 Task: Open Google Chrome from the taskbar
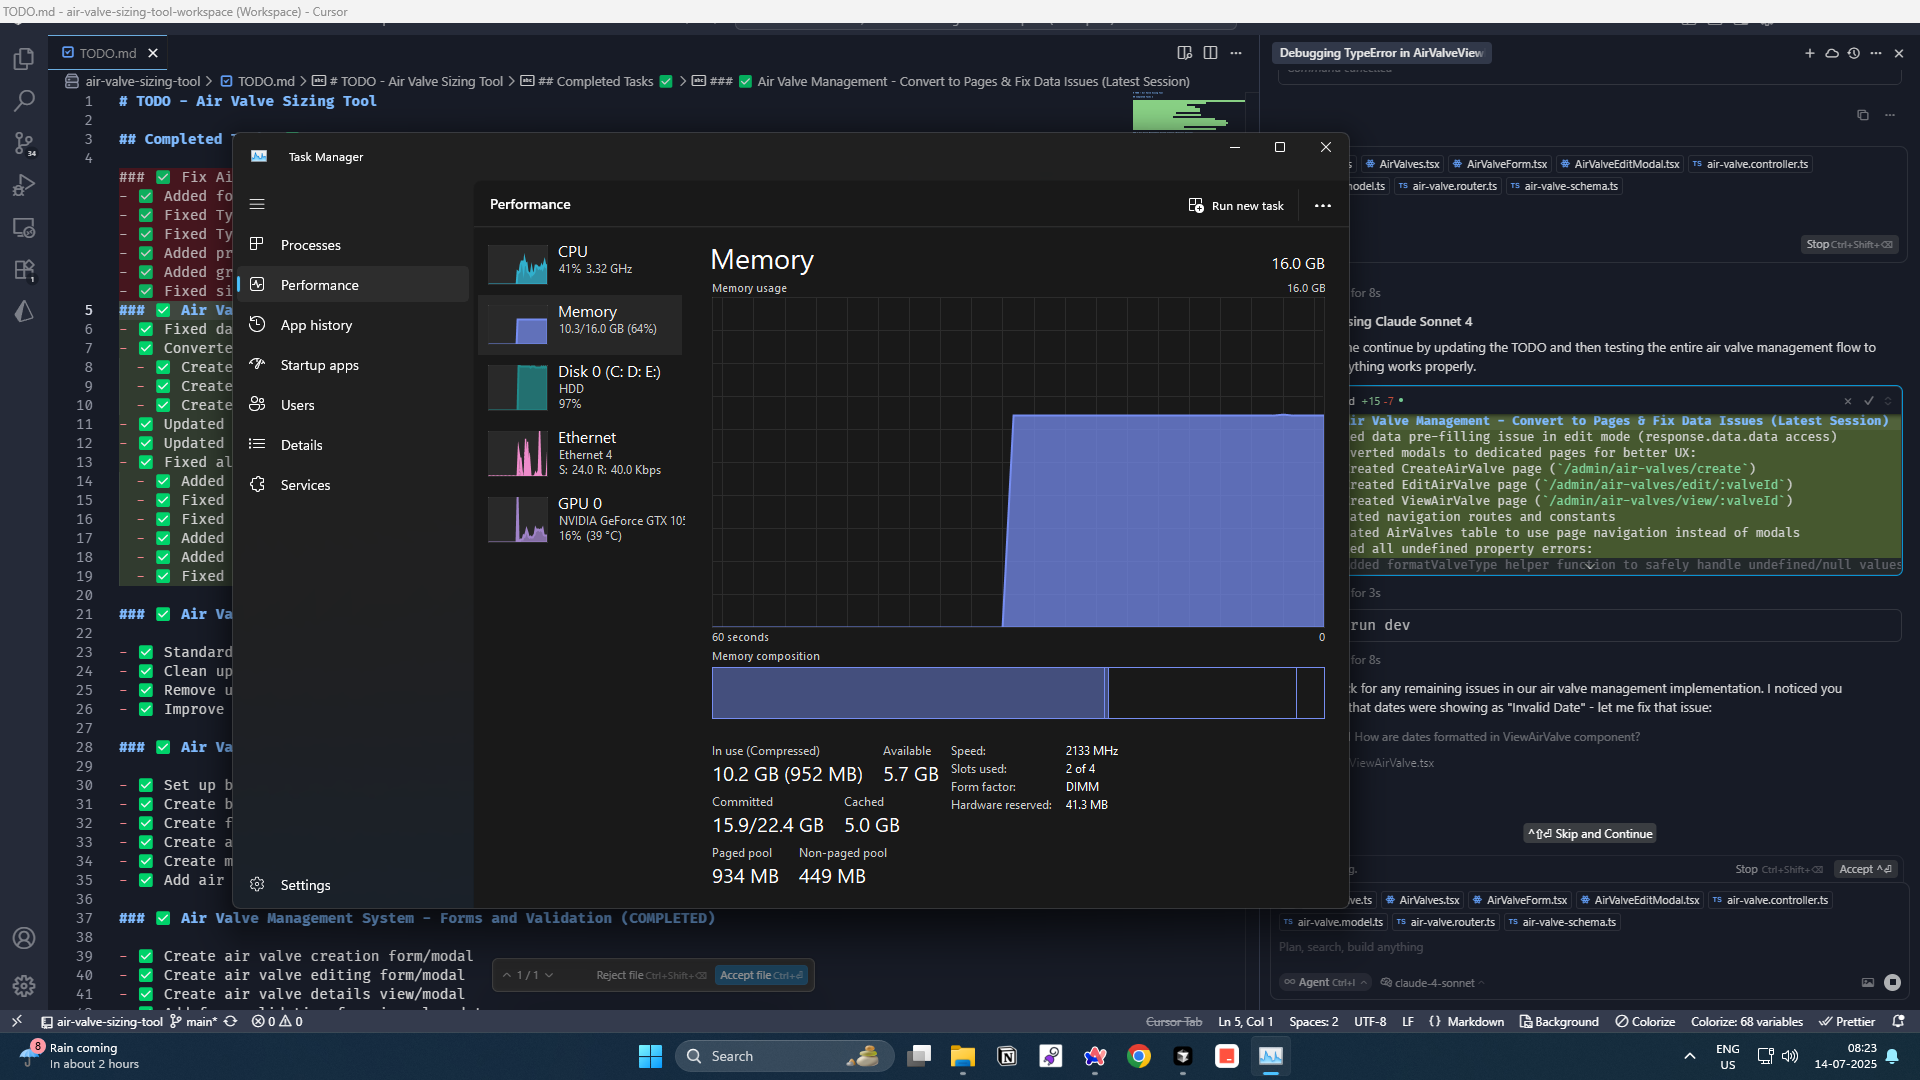click(x=1138, y=1056)
